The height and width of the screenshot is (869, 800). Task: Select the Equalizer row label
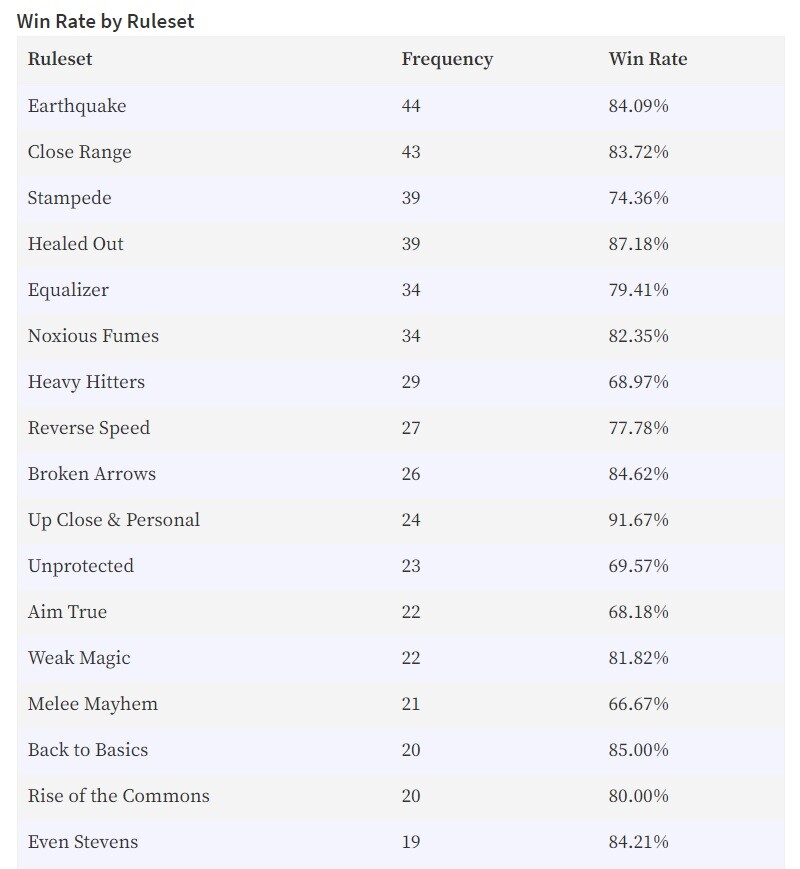pyautogui.click(x=68, y=290)
